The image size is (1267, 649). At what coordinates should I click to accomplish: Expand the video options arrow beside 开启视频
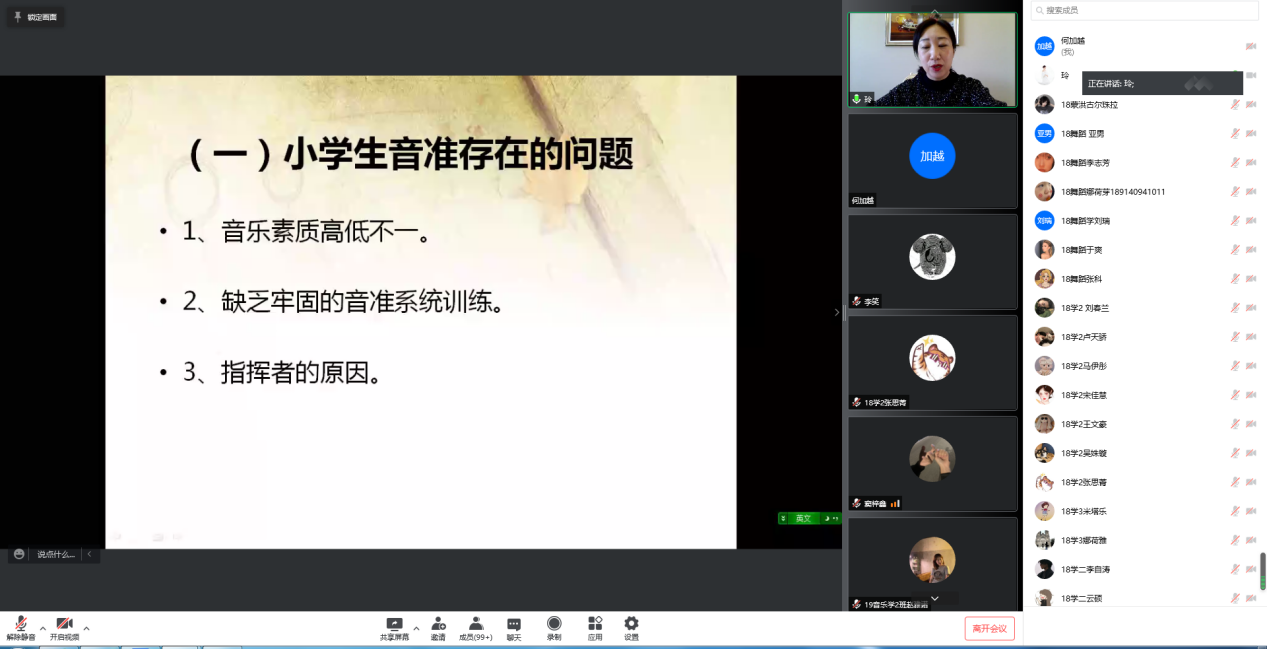pyautogui.click(x=86, y=629)
